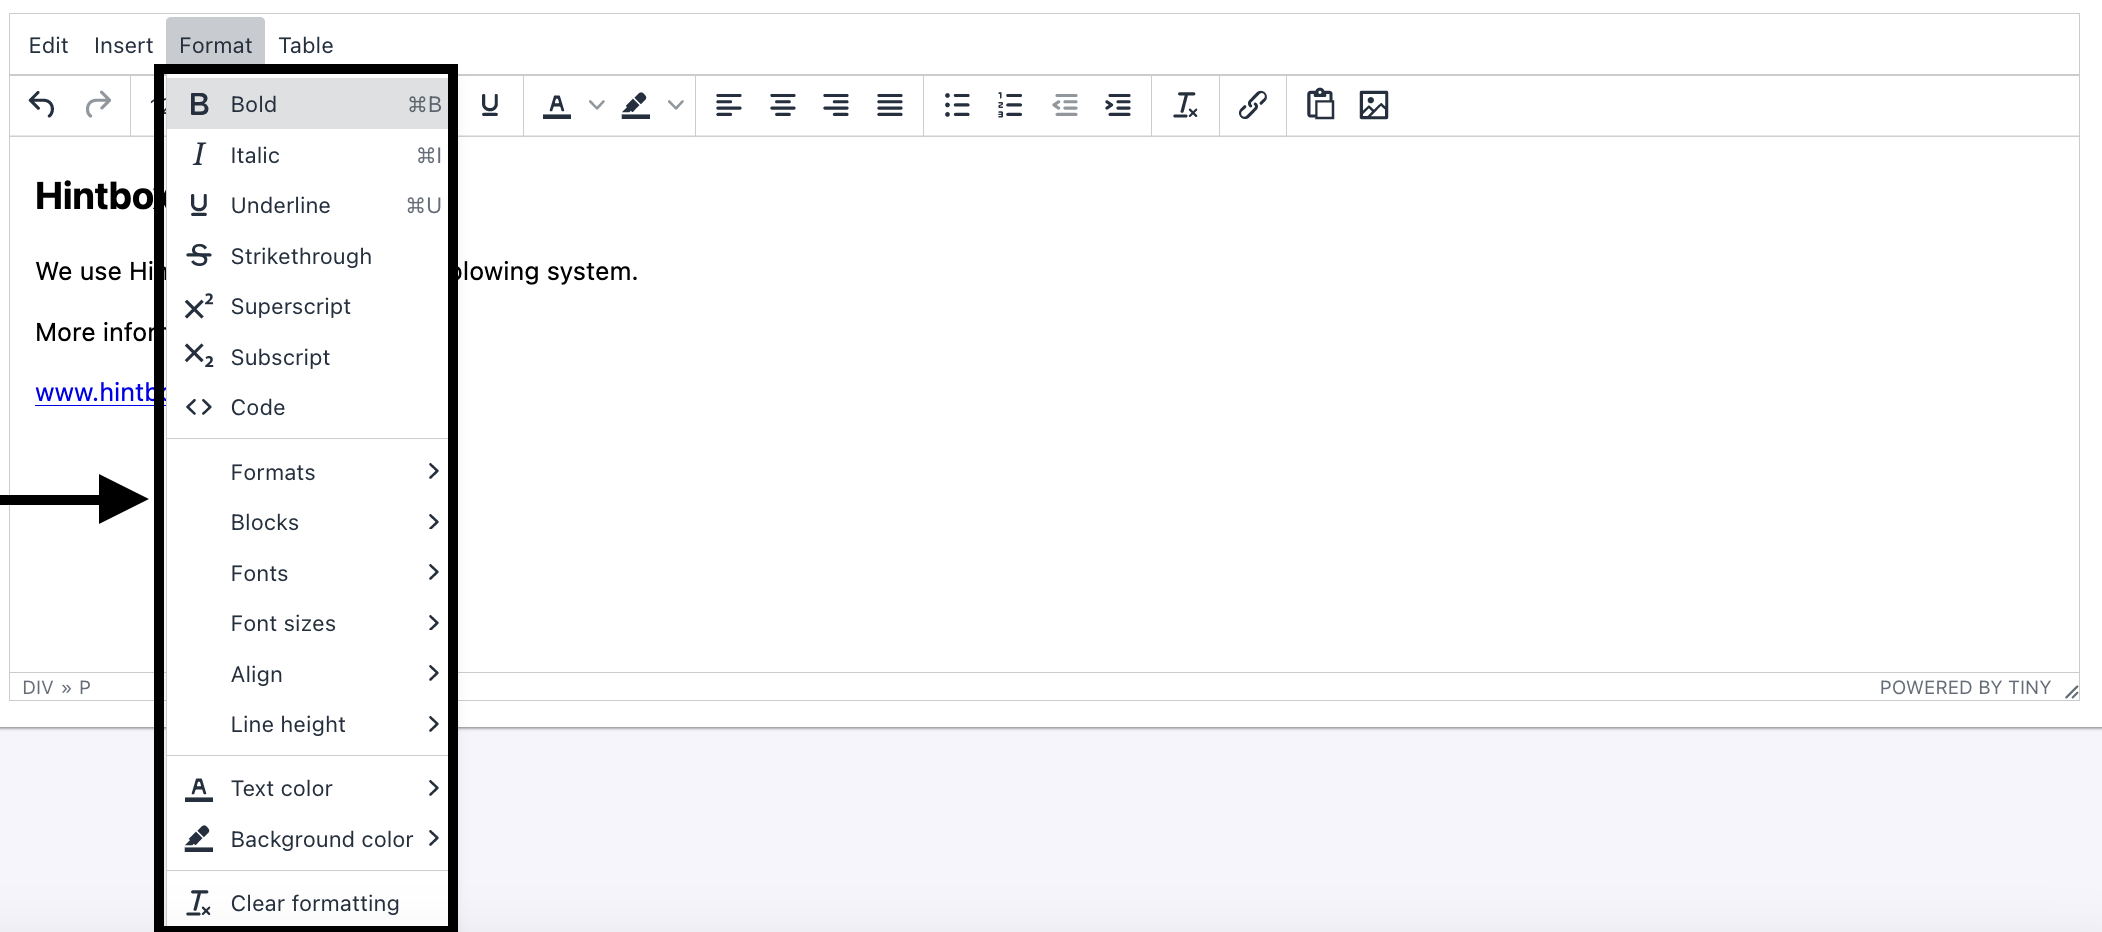
Task: Open the Edit menu
Action: 48,45
